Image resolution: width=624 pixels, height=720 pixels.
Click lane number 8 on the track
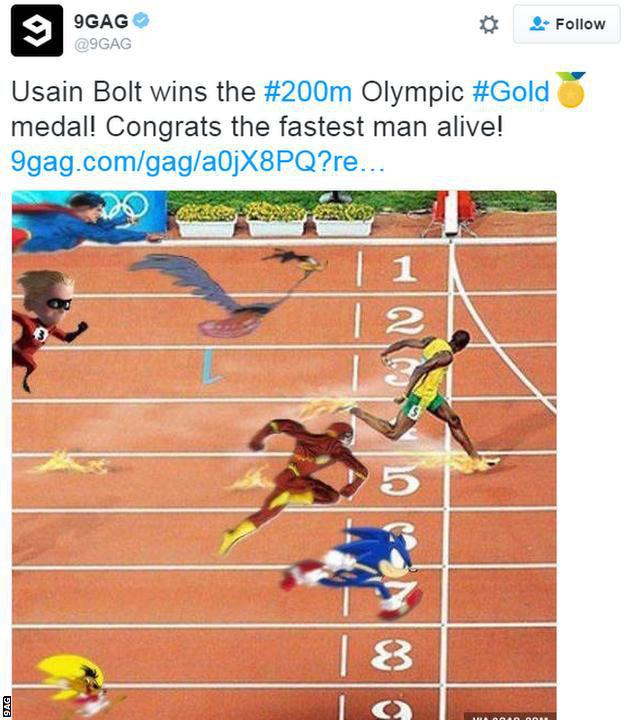(392, 655)
